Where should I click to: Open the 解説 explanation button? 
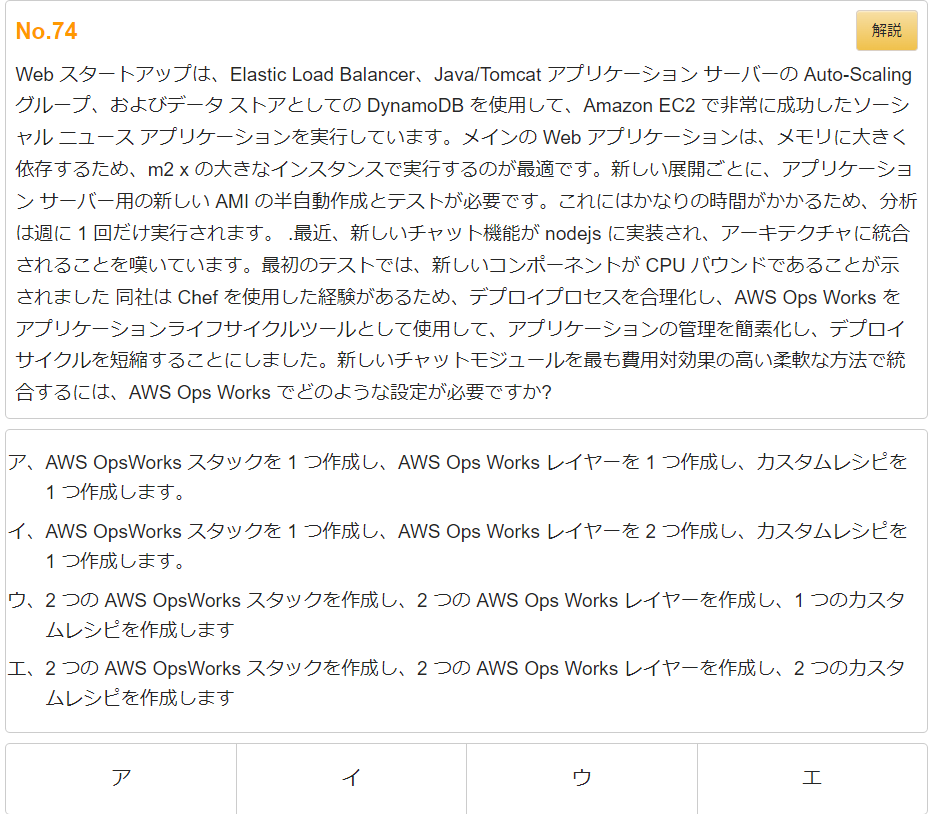point(886,30)
